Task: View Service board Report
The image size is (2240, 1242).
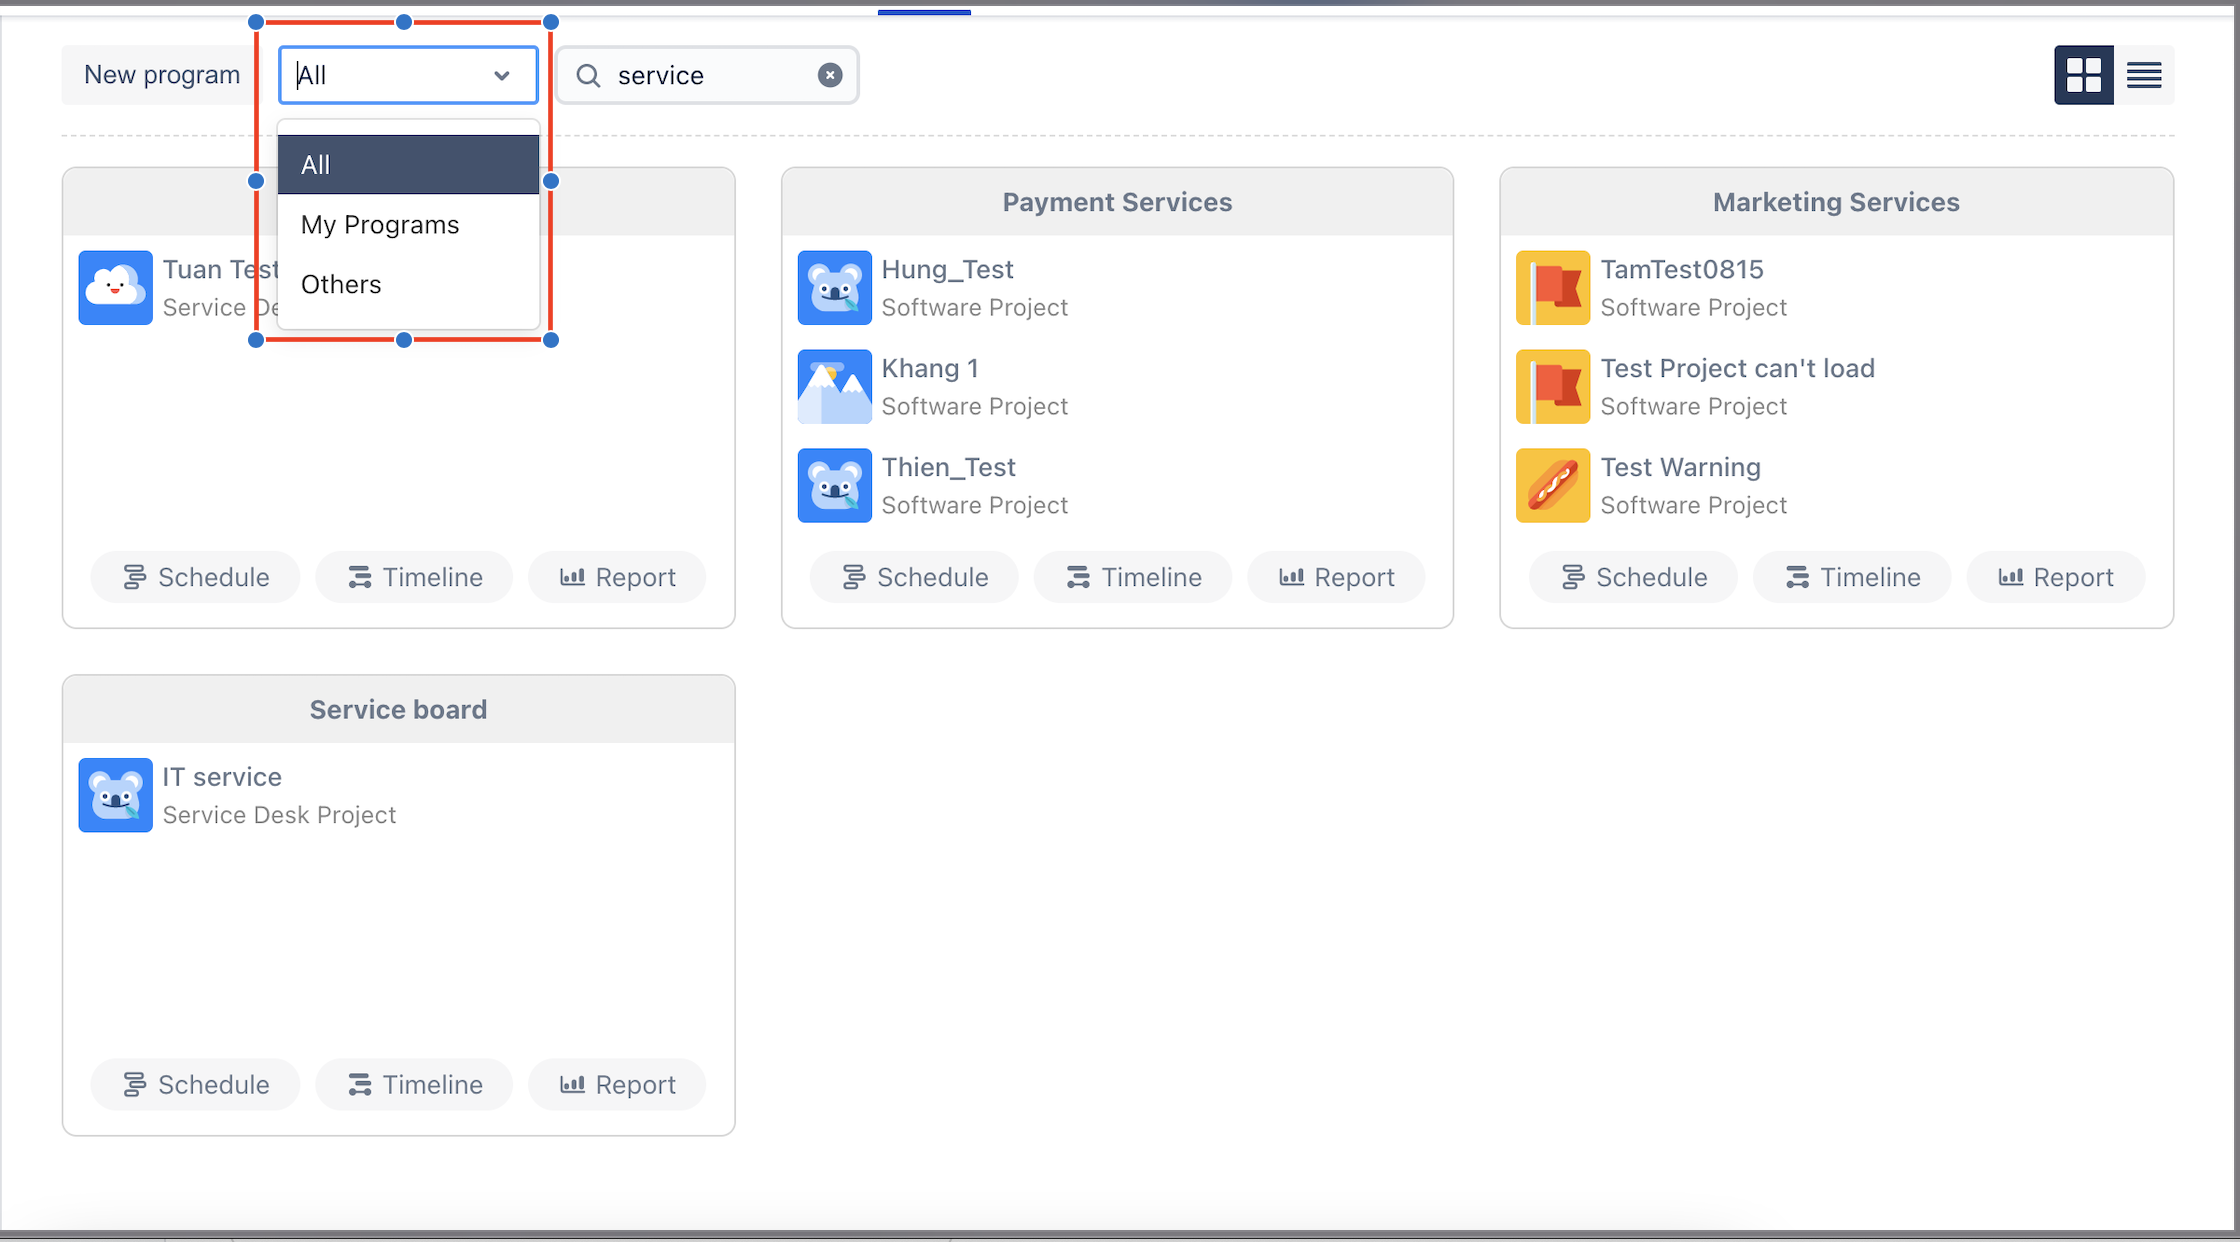Action: (617, 1084)
